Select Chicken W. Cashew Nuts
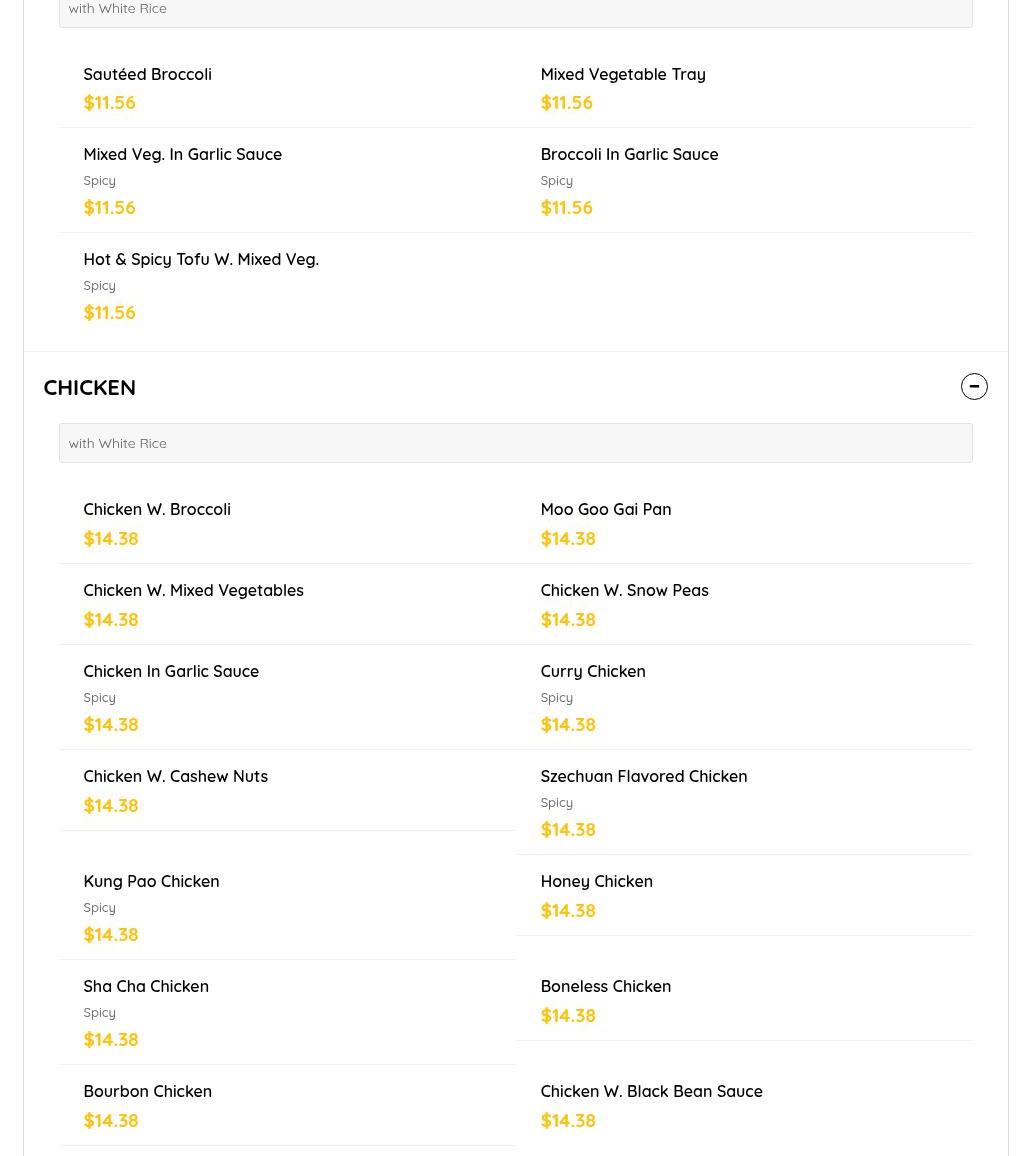 pyautogui.click(x=175, y=777)
